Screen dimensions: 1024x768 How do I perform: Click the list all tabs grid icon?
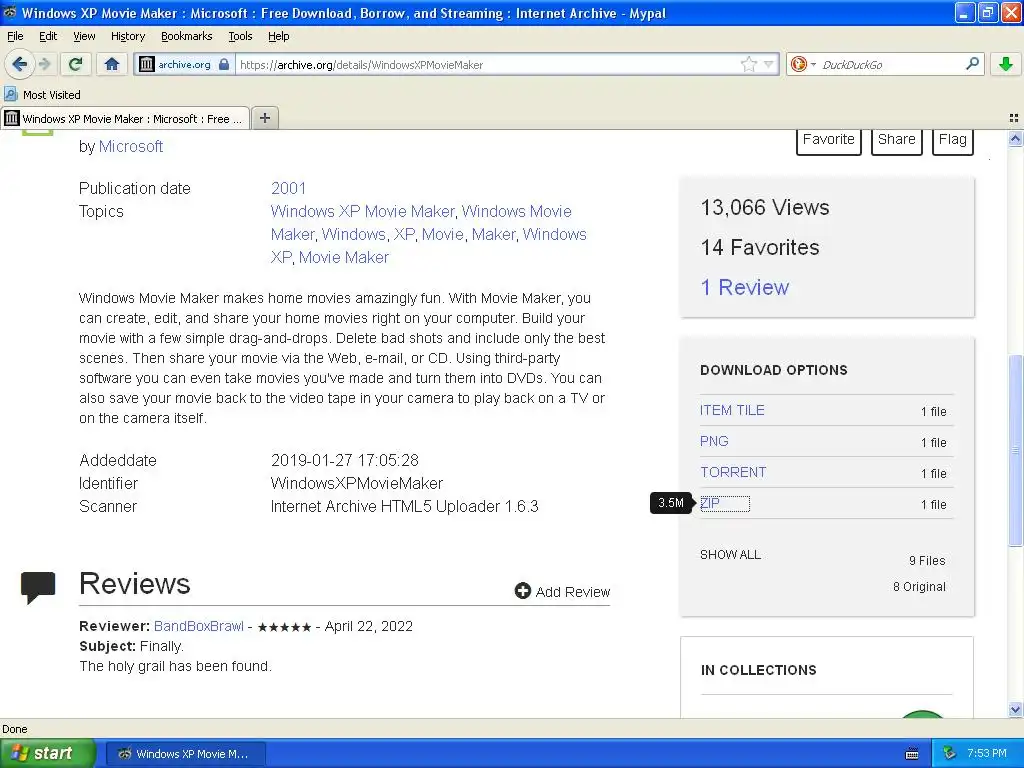pyautogui.click(x=1014, y=118)
